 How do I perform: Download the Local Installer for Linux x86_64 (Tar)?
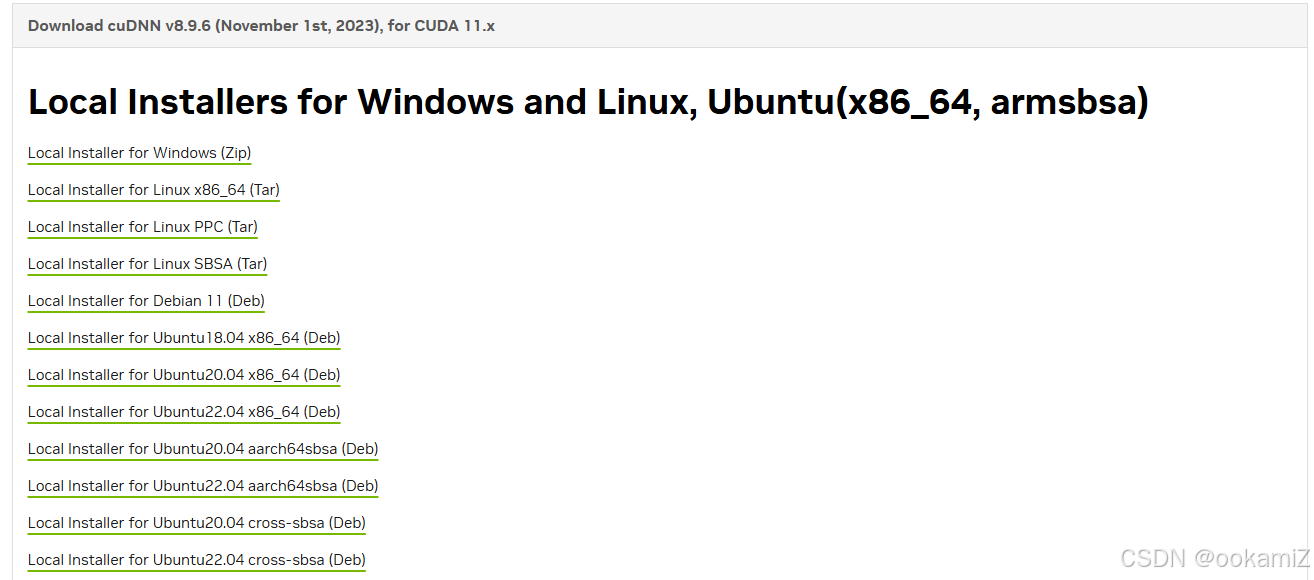152,190
